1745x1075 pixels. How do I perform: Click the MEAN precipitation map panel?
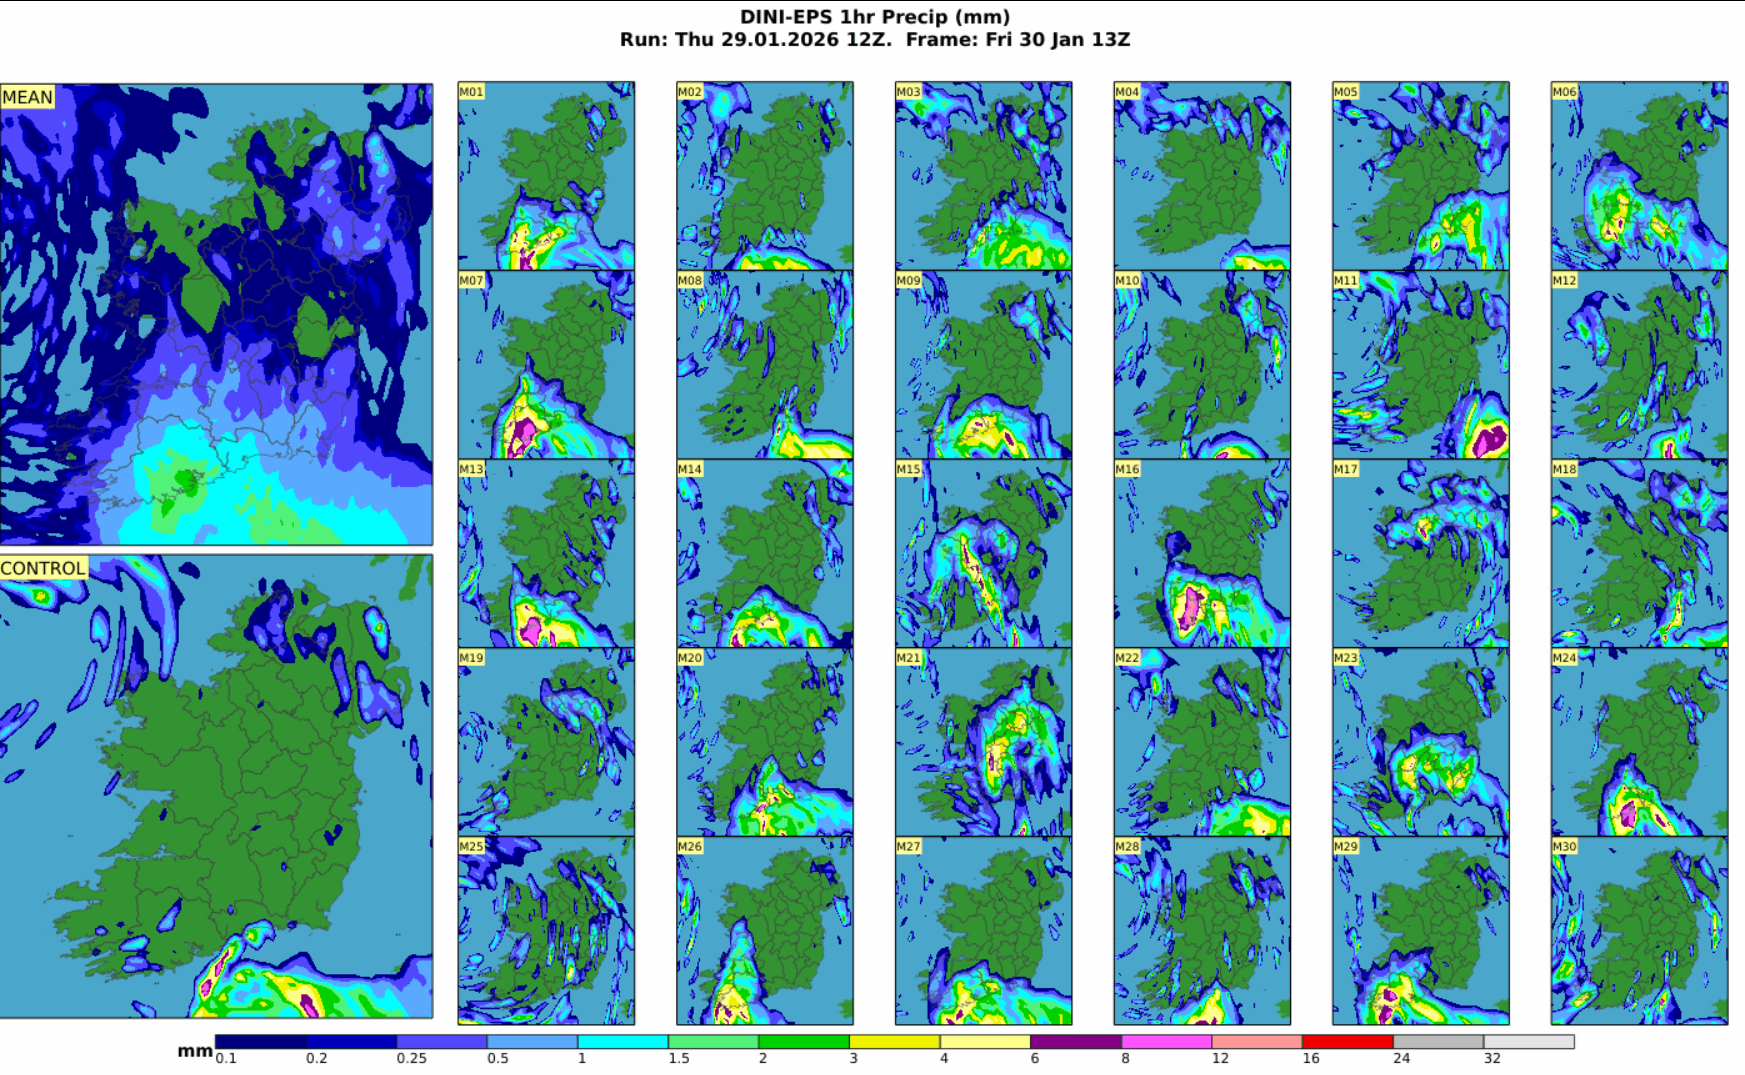(216, 314)
